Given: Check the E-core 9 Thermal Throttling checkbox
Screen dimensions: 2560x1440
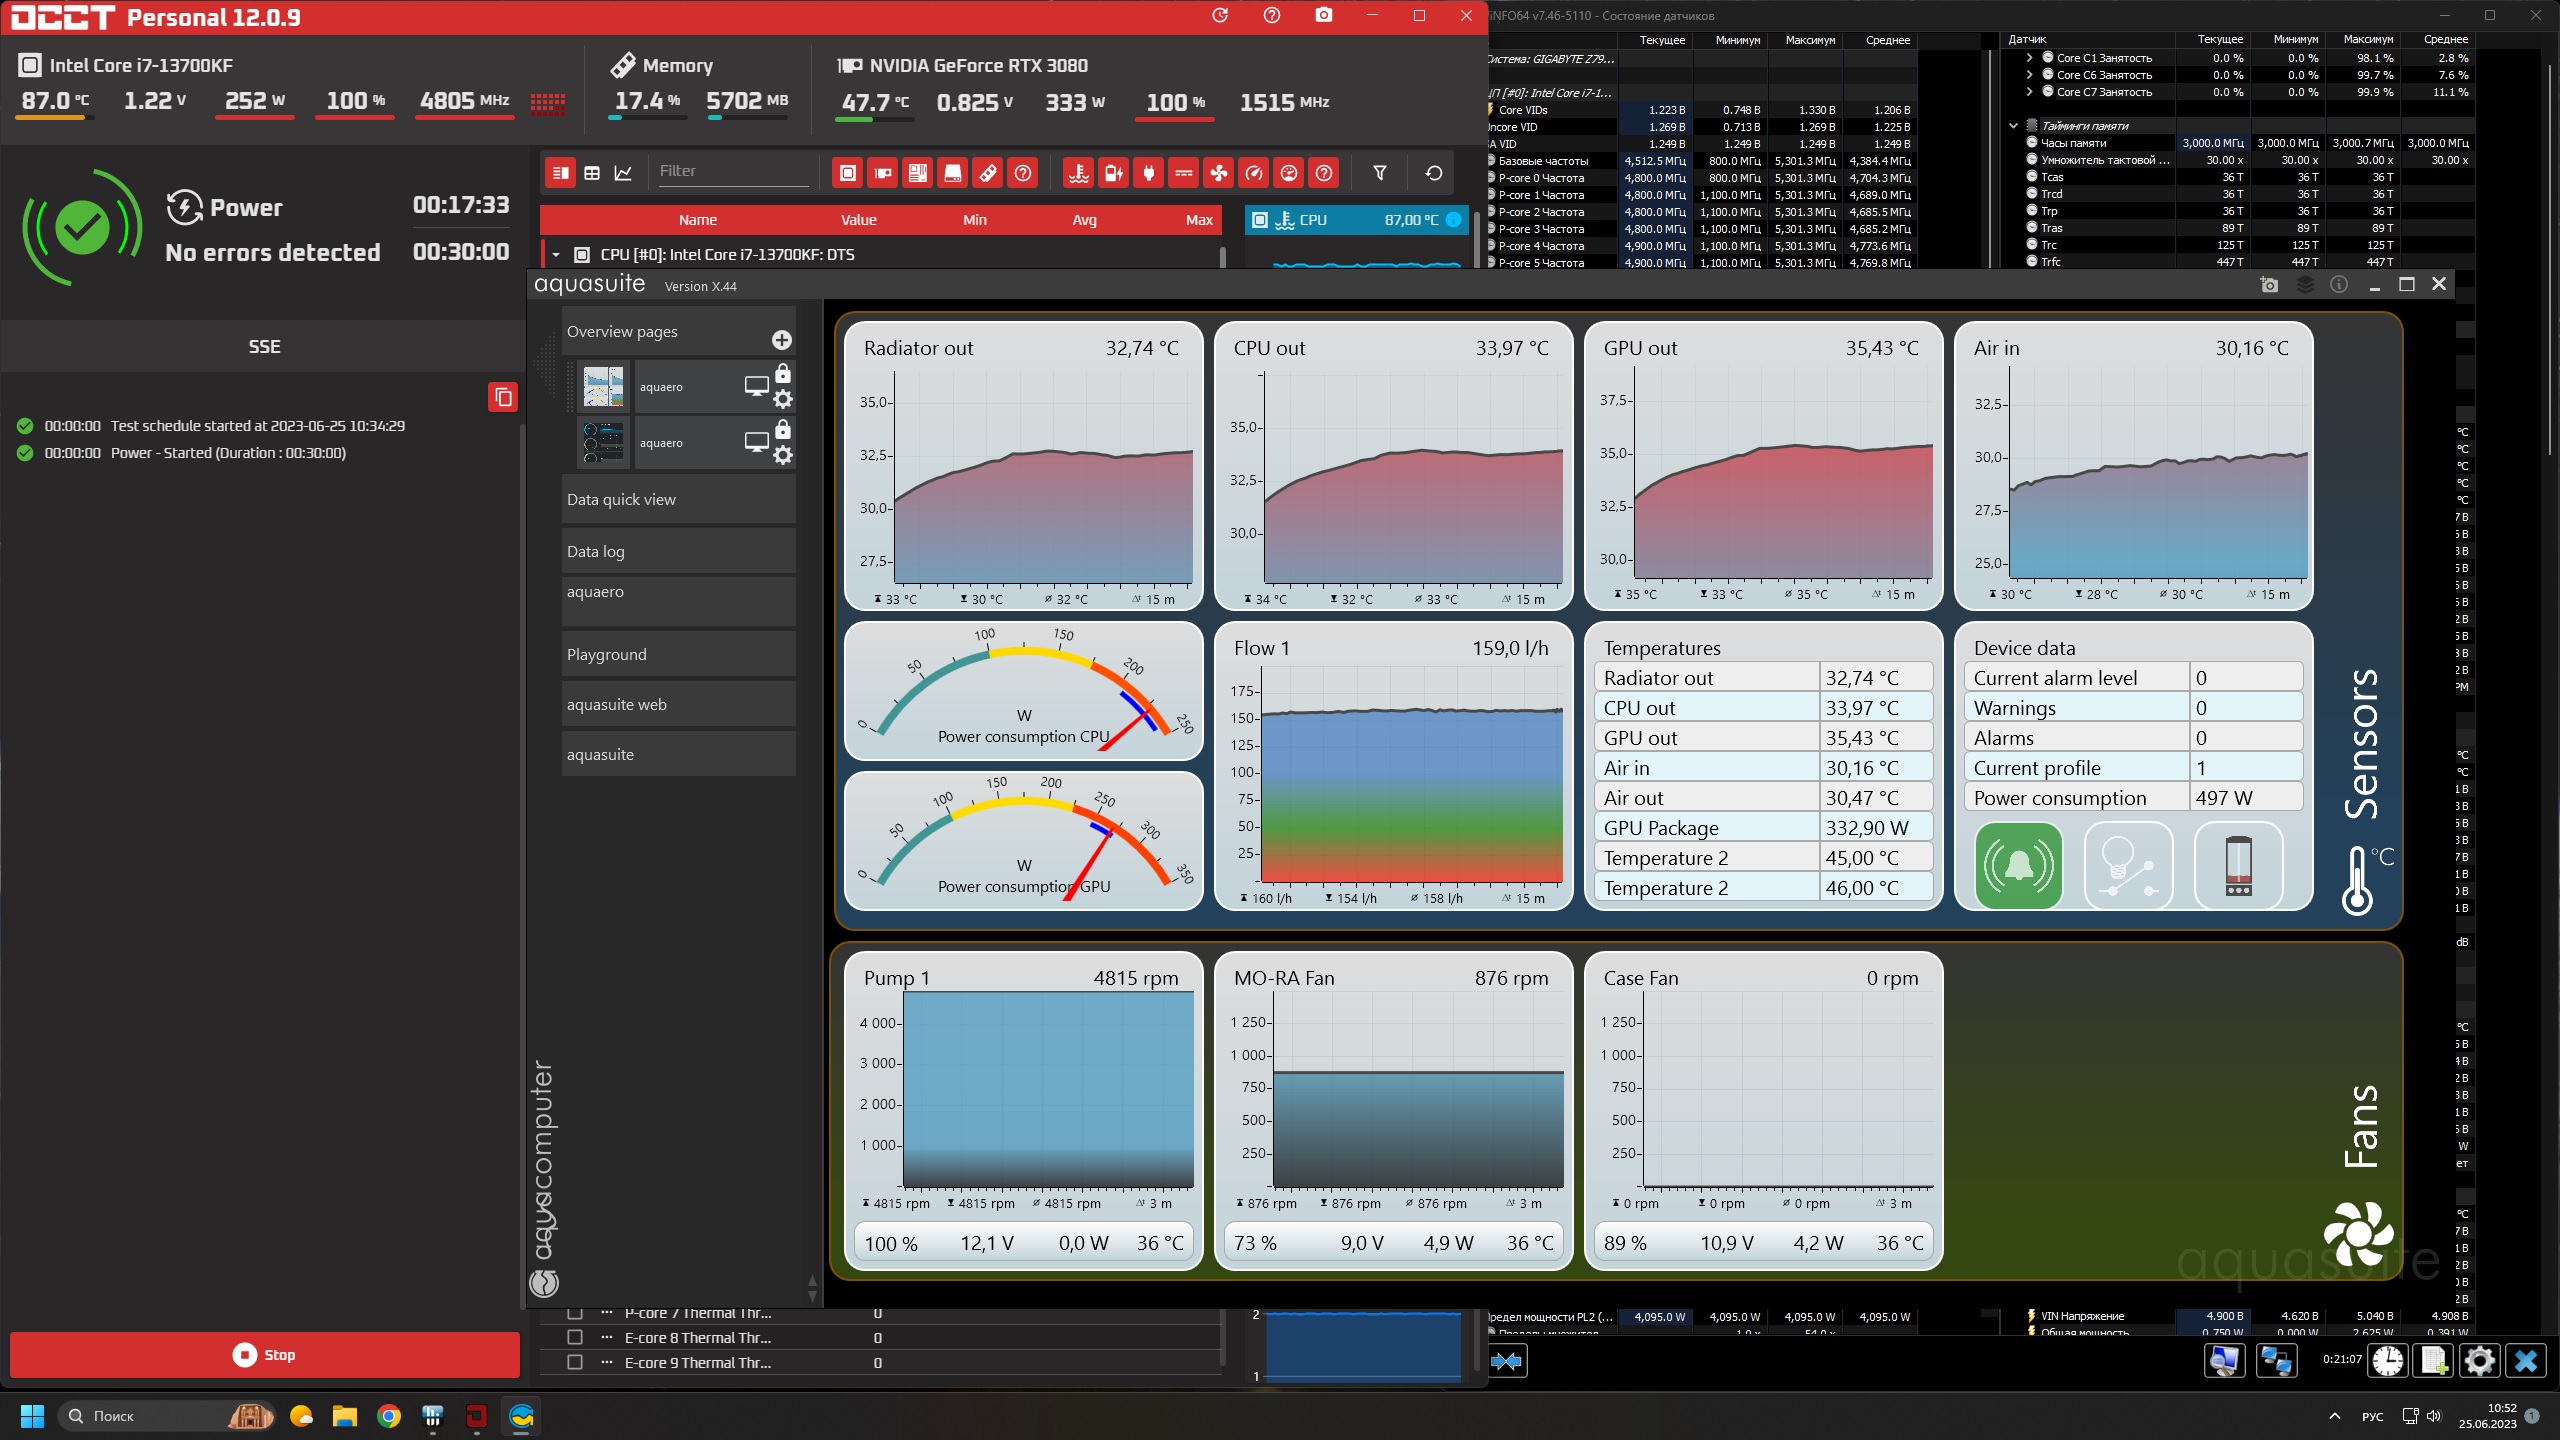Looking at the screenshot, I should 575,1362.
